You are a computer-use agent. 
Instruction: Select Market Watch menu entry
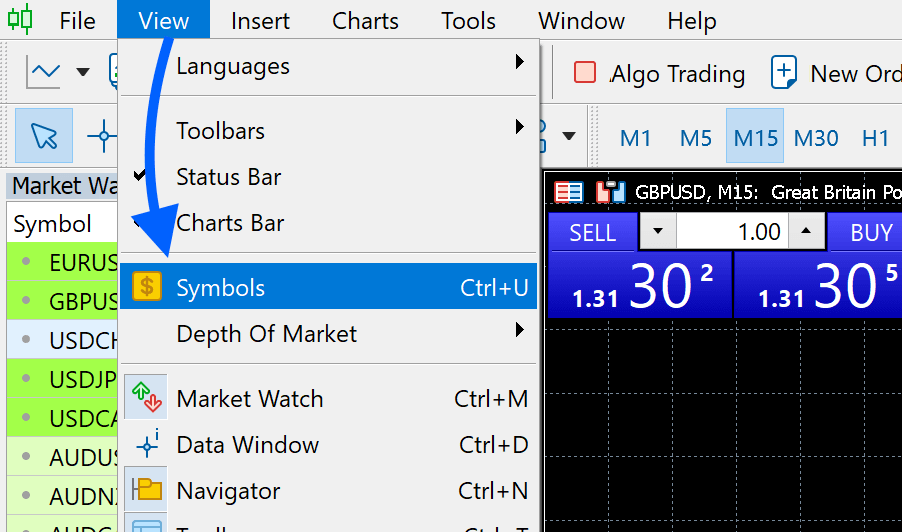(328, 398)
